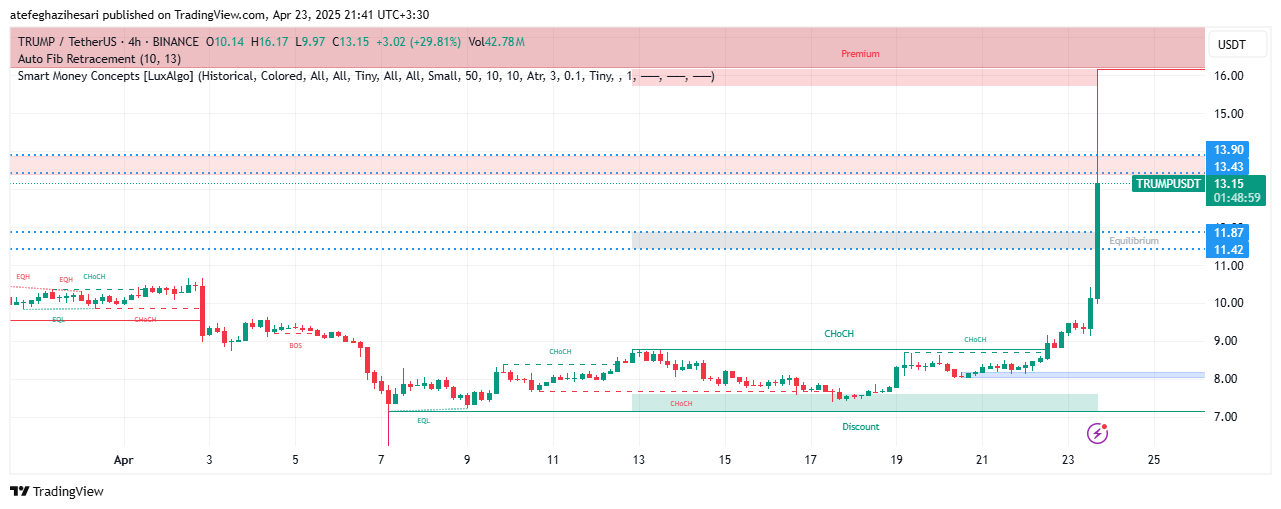Click date 25 on the time axis
The image size is (1281, 509).
point(1155,461)
